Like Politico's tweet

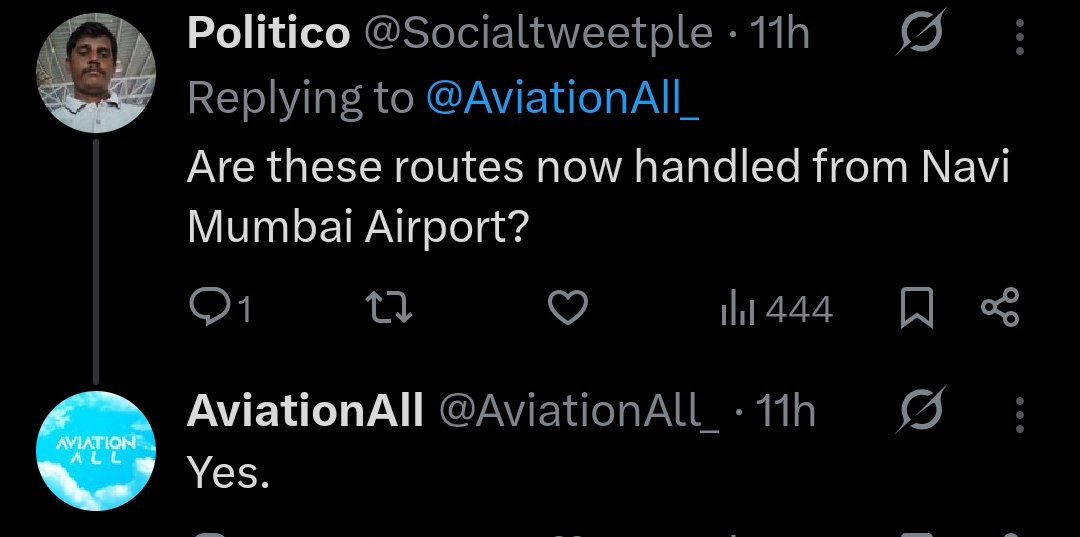[569, 309]
